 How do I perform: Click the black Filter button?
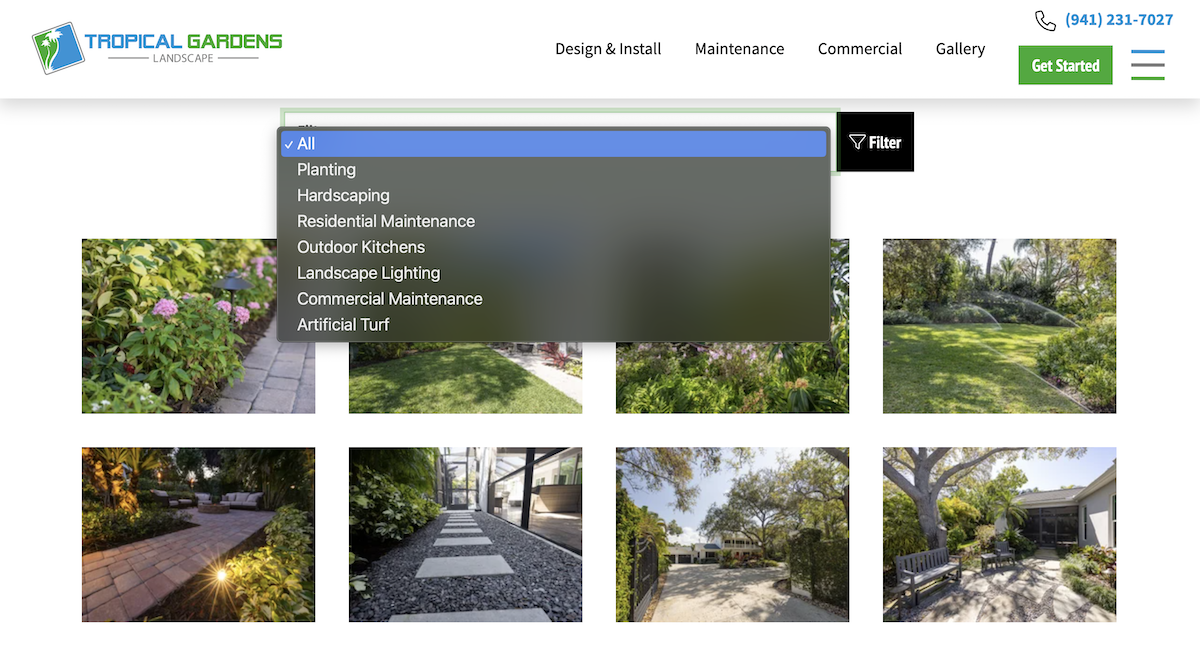tap(876, 142)
